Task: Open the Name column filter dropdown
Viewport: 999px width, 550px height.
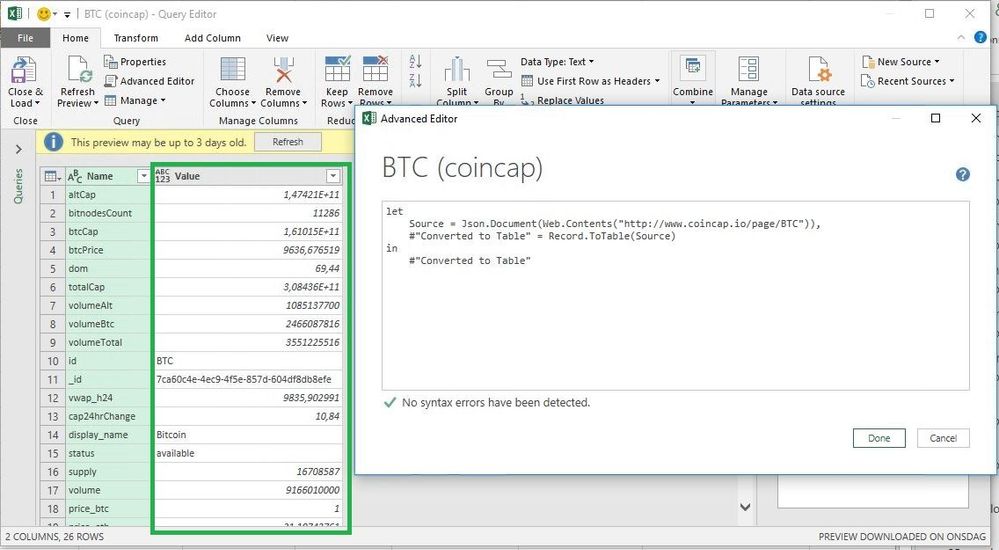Action: point(143,177)
